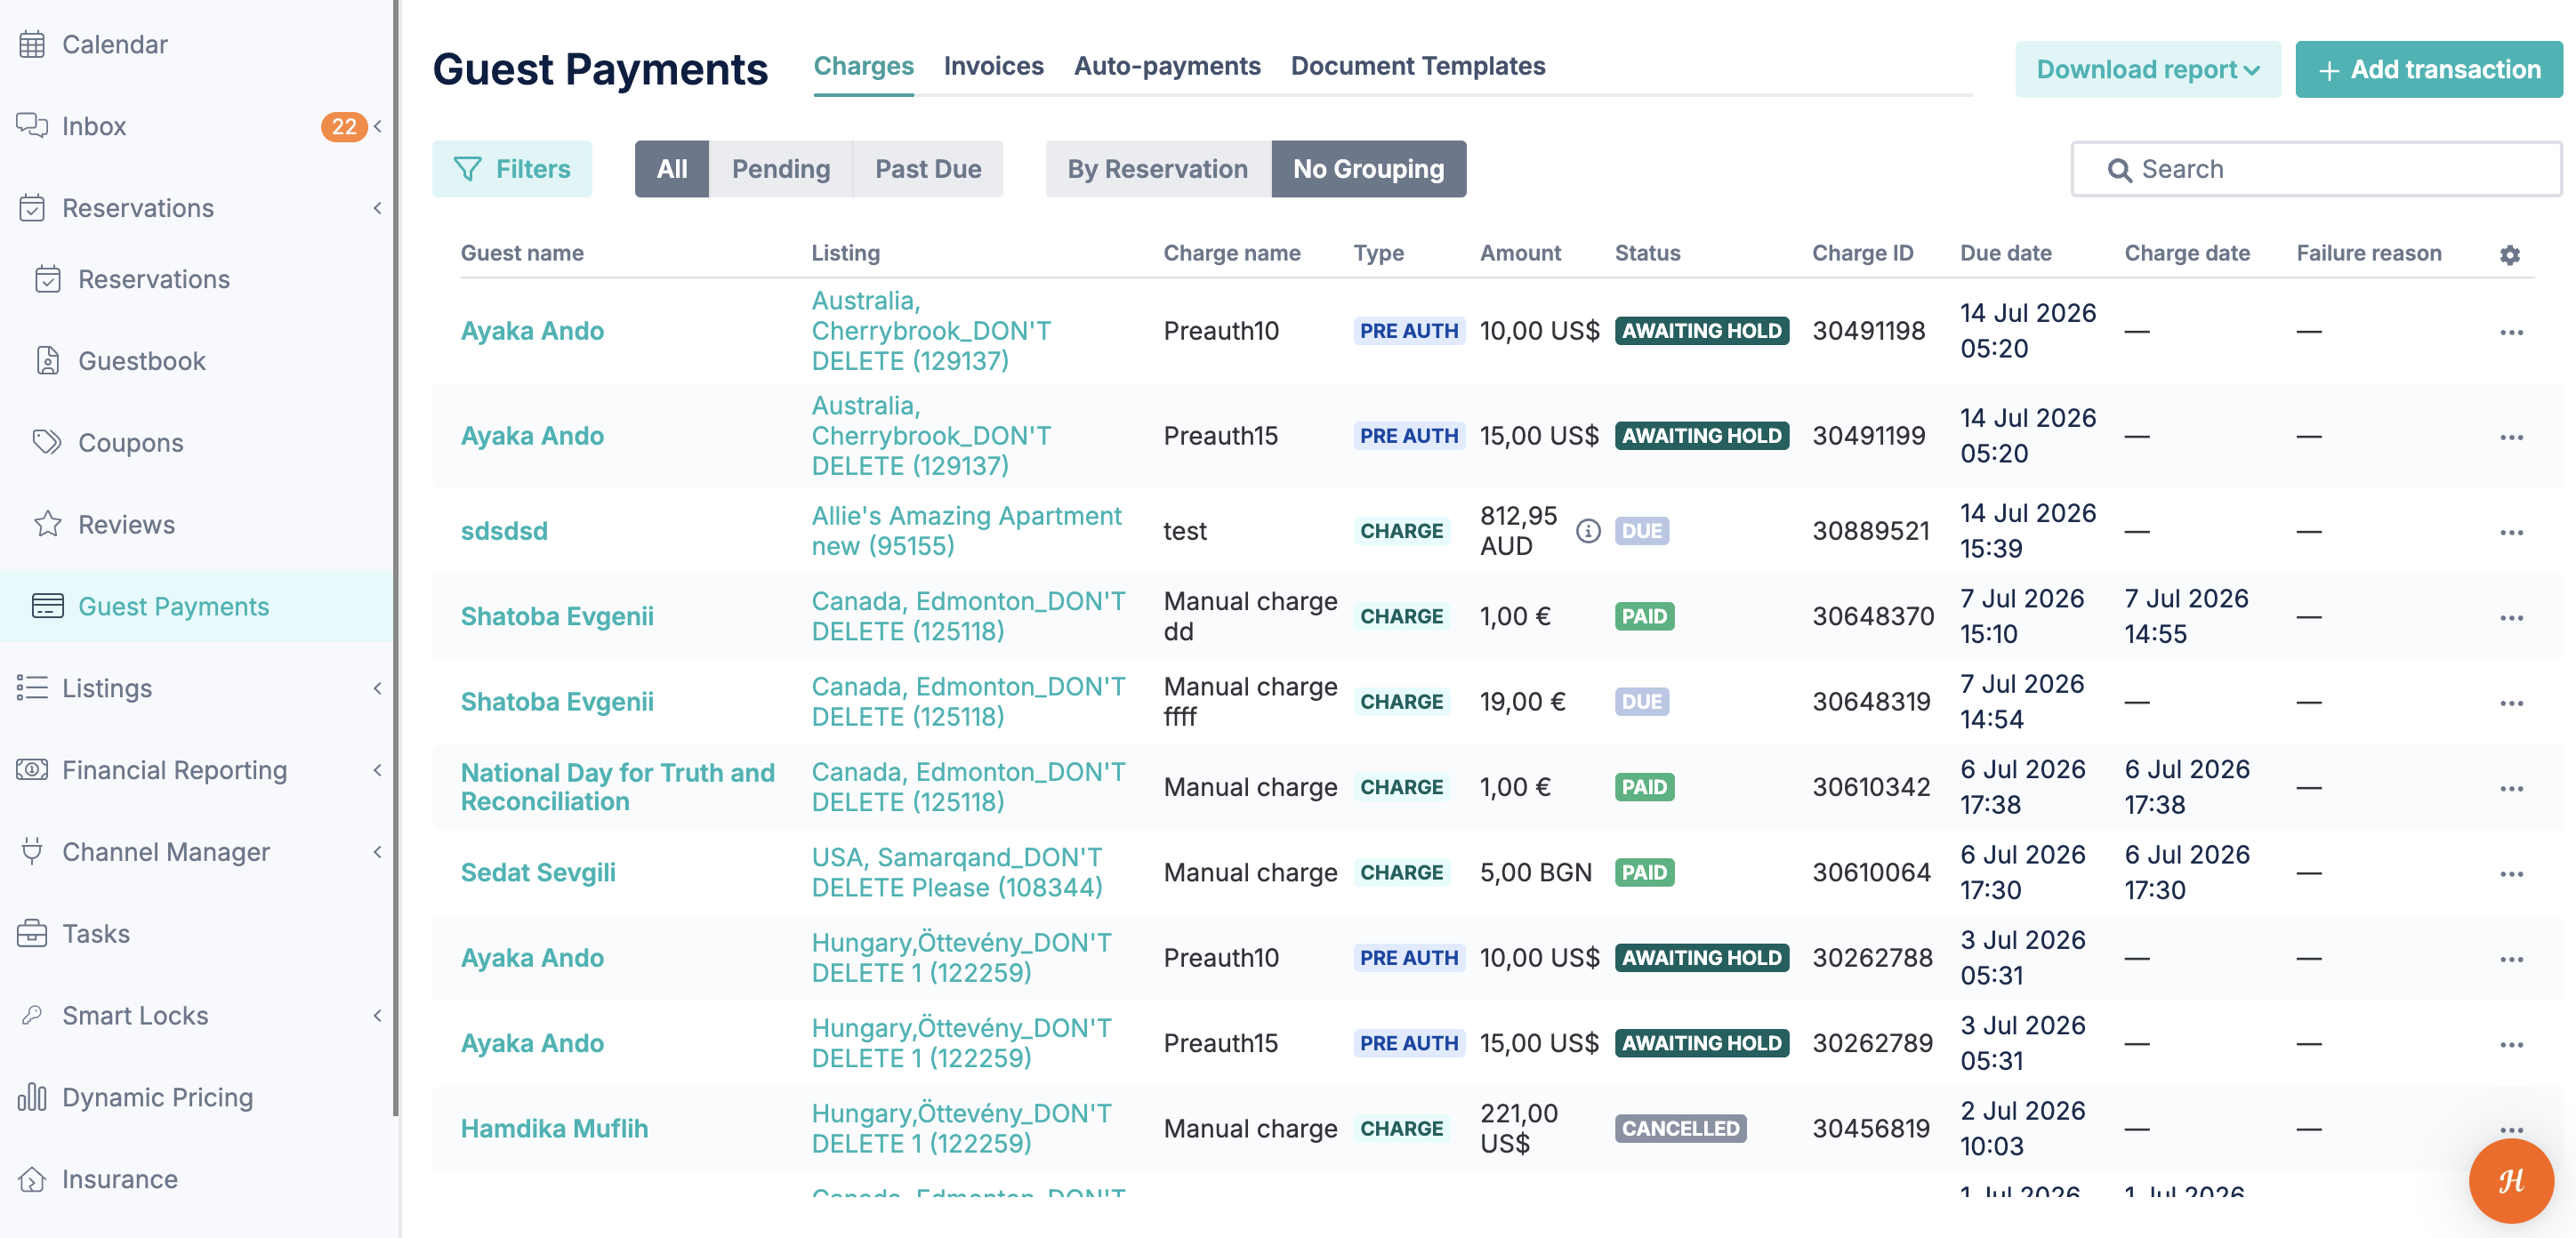Open Allie's Amazing Apartment new listing

click(x=966, y=531)
